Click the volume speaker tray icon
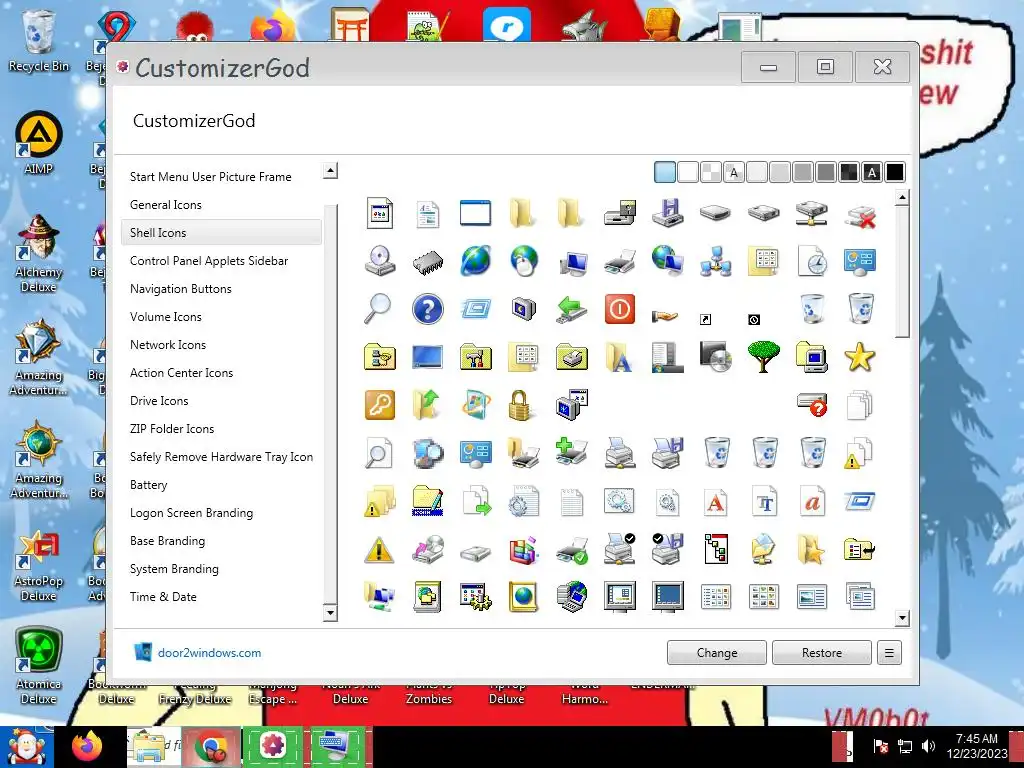 click(x=928, y=746)
